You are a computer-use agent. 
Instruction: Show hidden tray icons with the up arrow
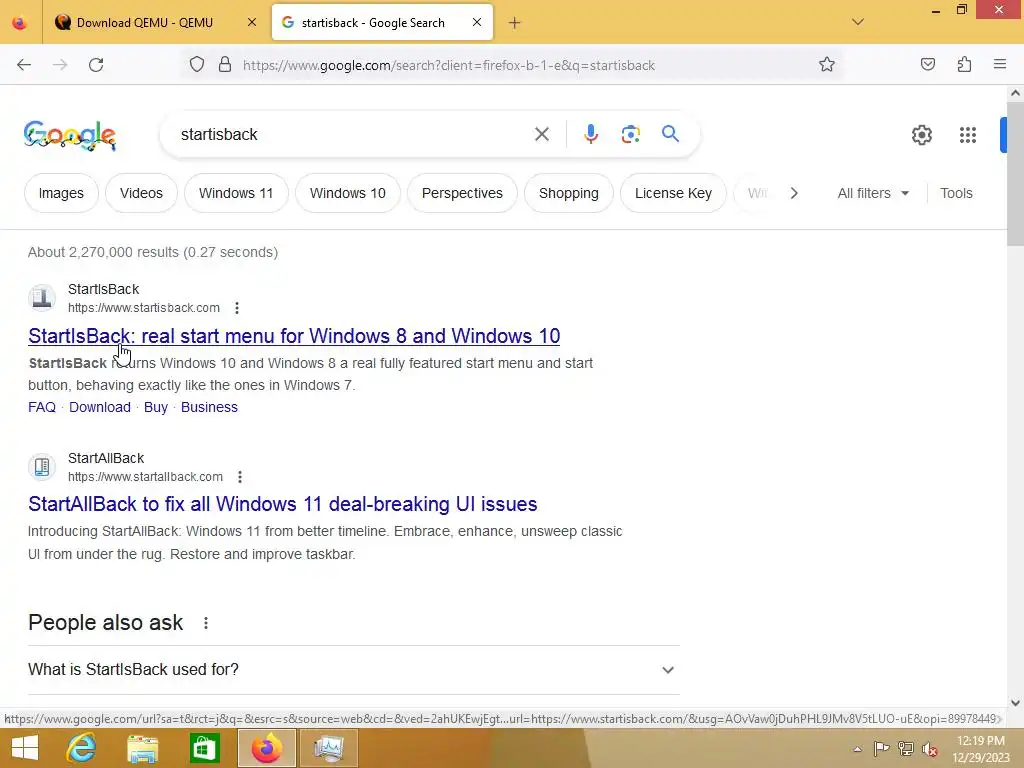point(857,749)
